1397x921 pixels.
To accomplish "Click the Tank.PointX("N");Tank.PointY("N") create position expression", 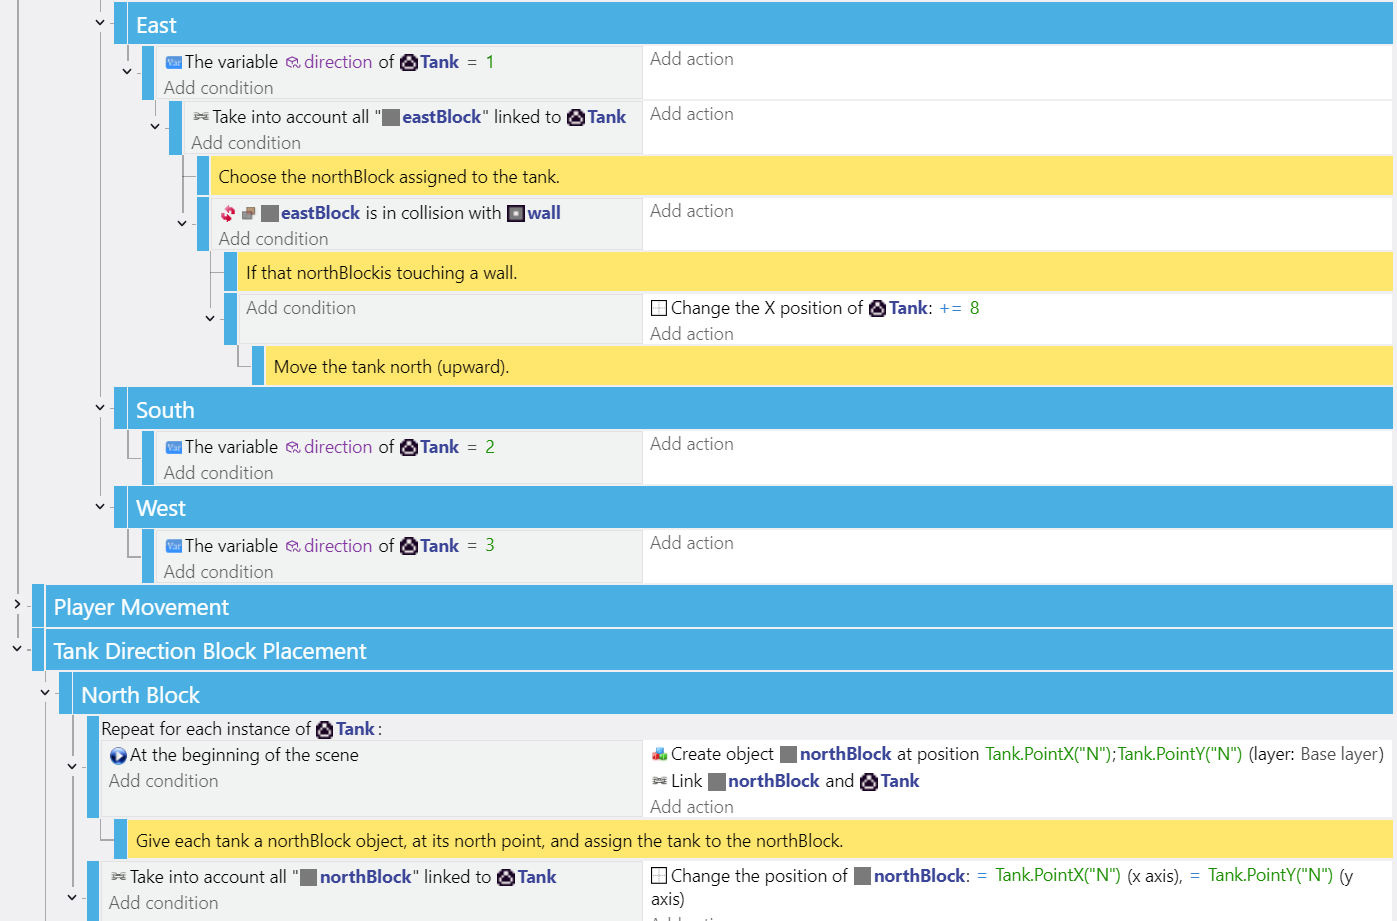I will (1113, 754).
